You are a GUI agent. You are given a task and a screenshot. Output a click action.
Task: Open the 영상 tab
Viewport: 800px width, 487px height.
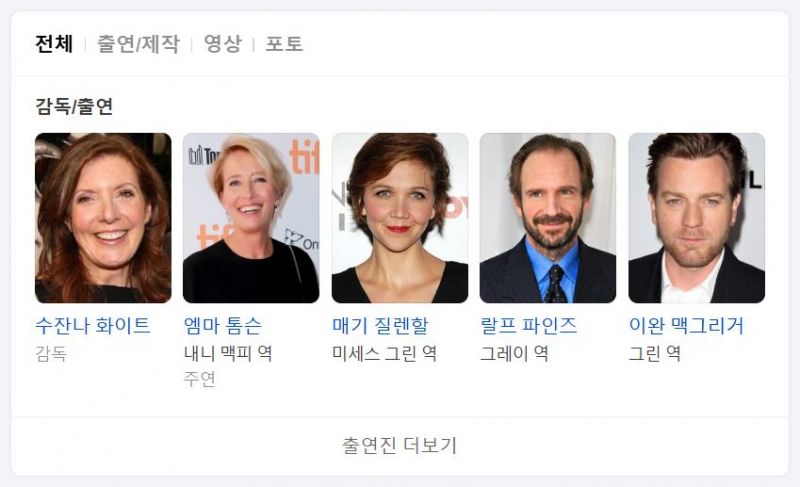point(222,44)
